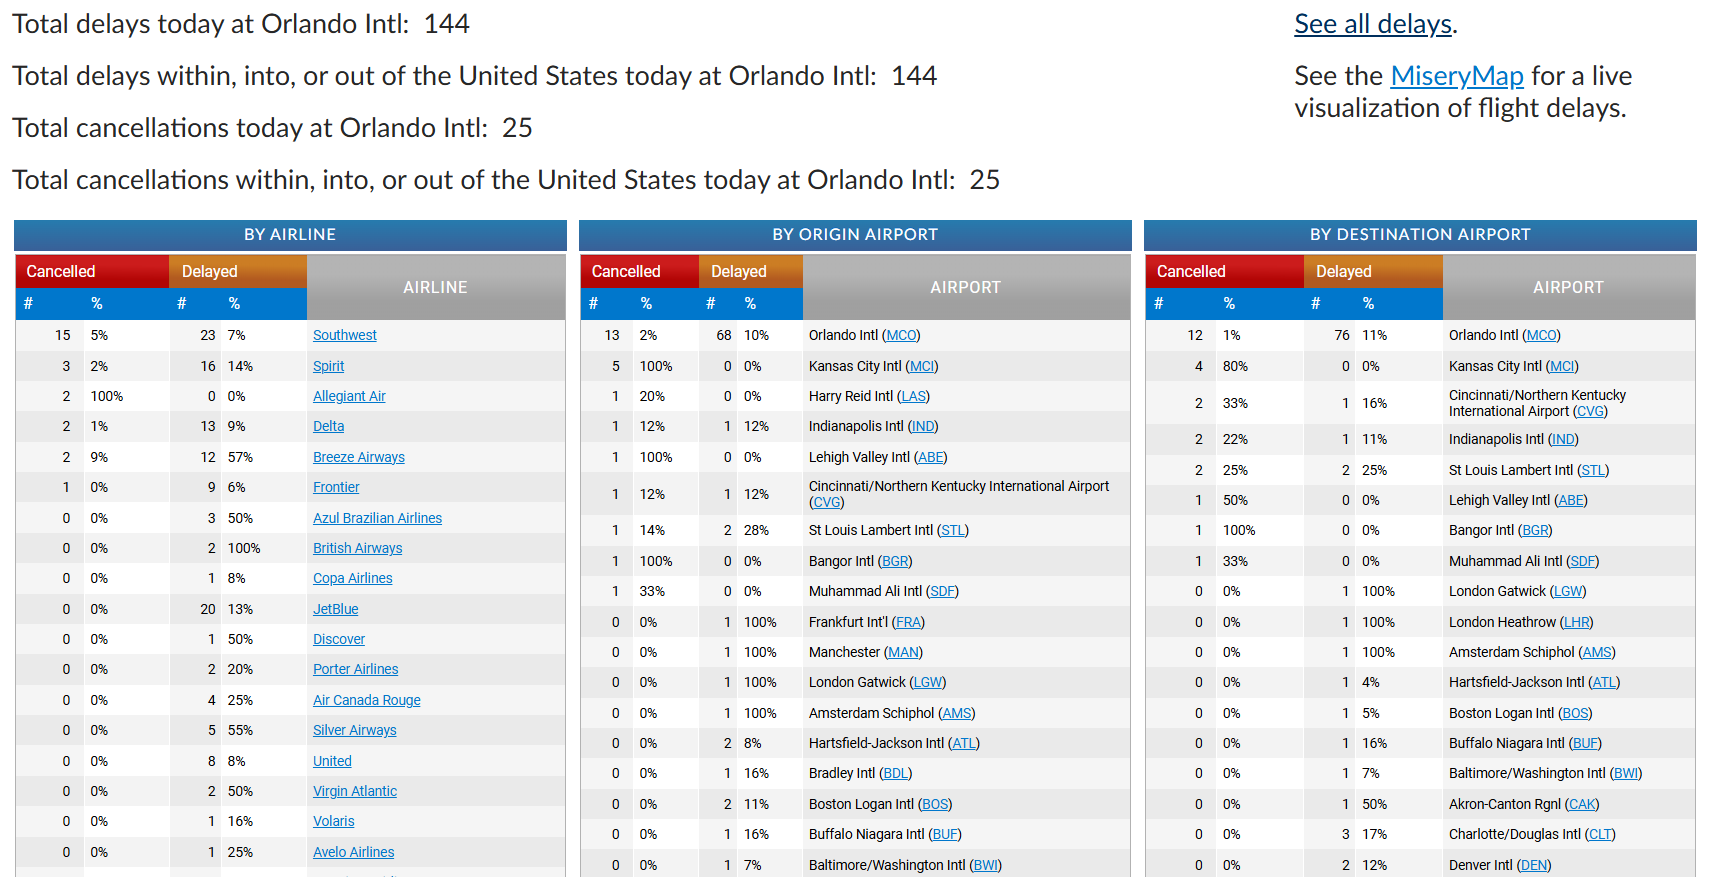This screenshot has height=877, width=1710.
Task: Open the See all delays link
Action: click(1372, 24)
